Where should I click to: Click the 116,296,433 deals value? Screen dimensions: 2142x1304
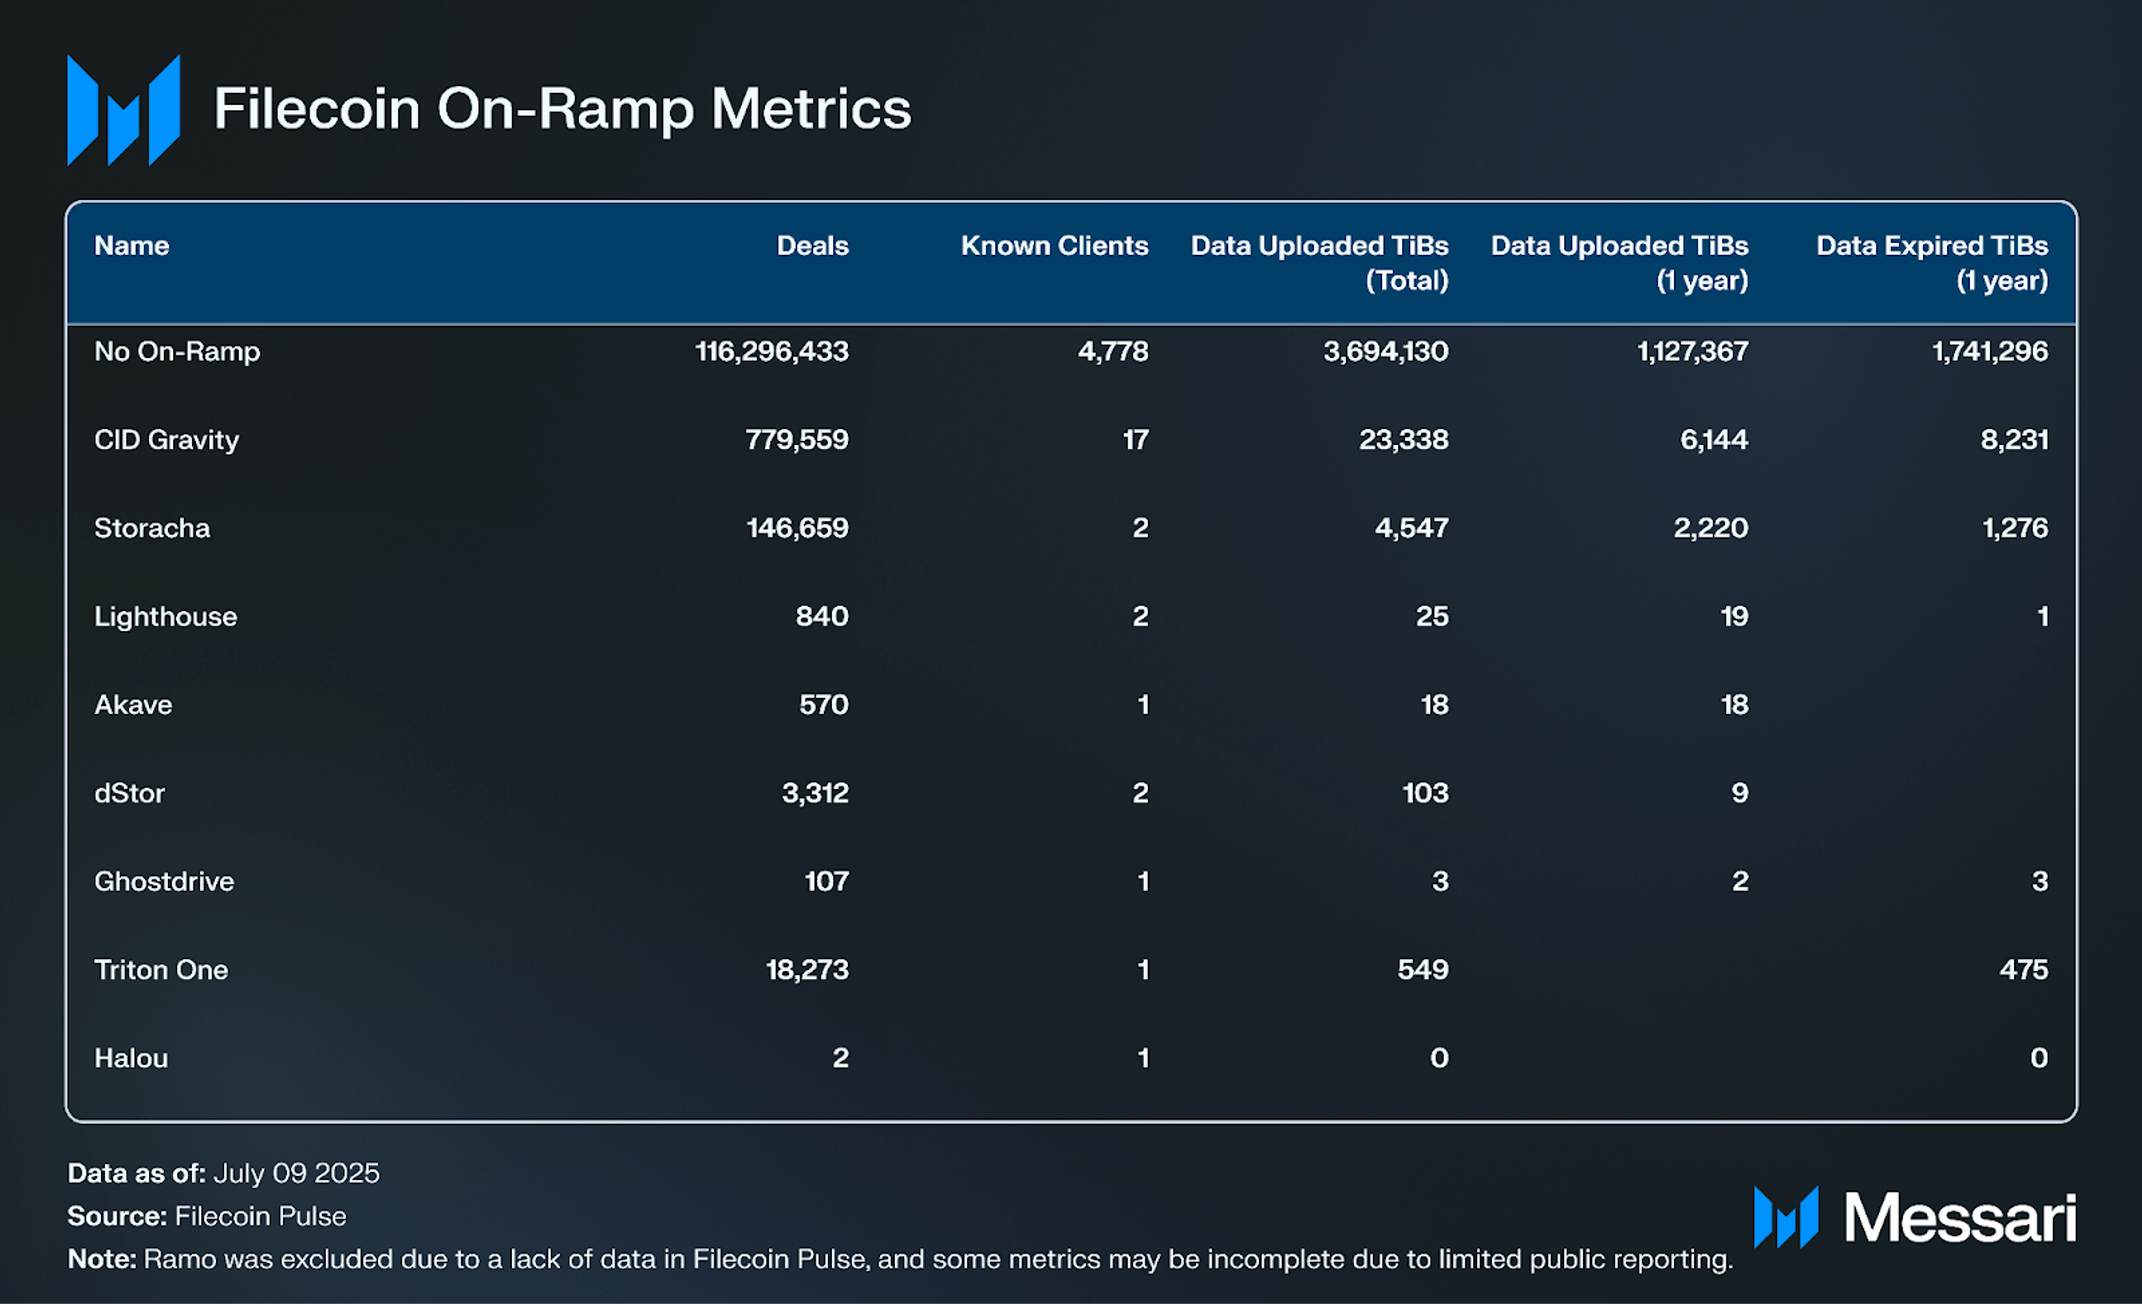pyautogui.click(x=771, y=352)
